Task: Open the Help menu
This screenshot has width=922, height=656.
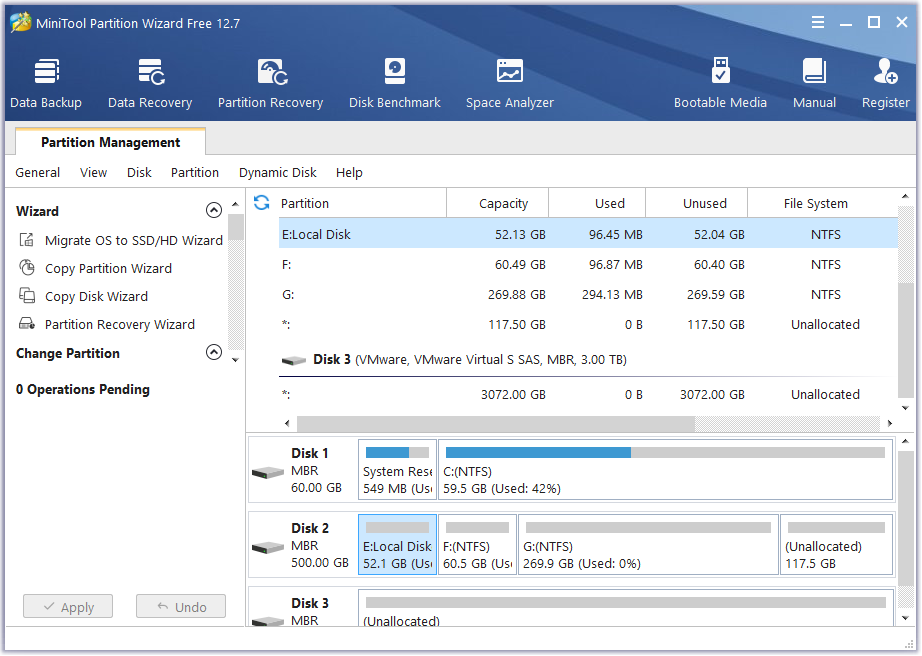Action: [x=349, y=172]
